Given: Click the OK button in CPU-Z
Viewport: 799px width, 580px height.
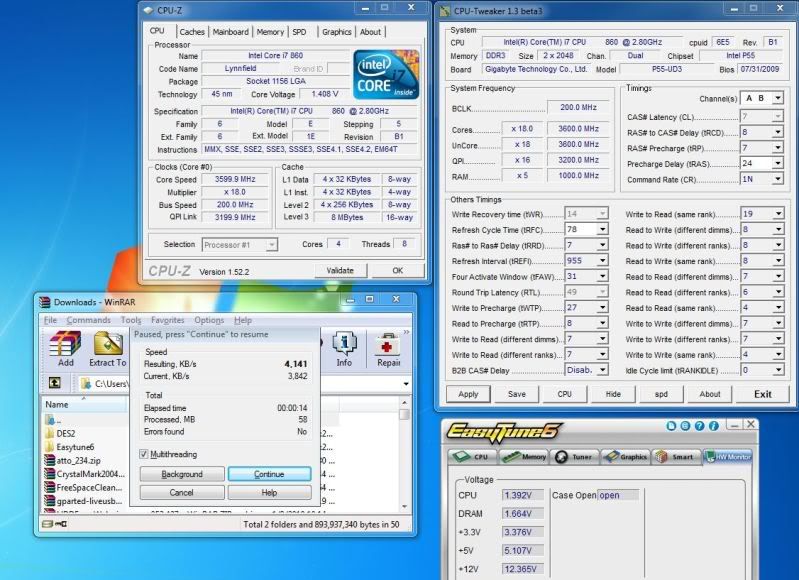Looking at the screenshot, I should point(397,271).
